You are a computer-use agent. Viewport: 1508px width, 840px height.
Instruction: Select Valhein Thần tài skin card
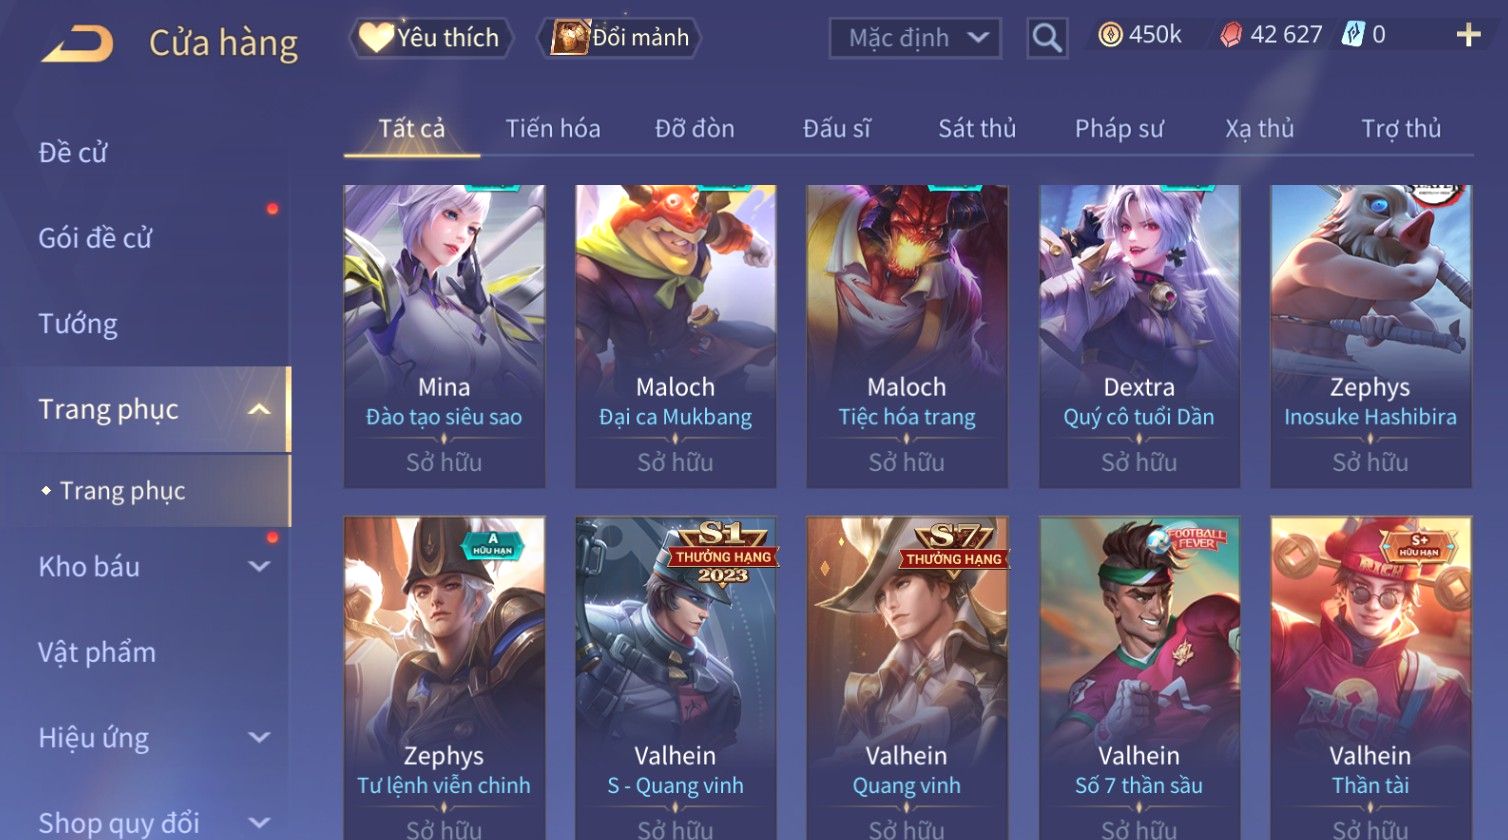pyautogui.click(x=1370, y=678)
